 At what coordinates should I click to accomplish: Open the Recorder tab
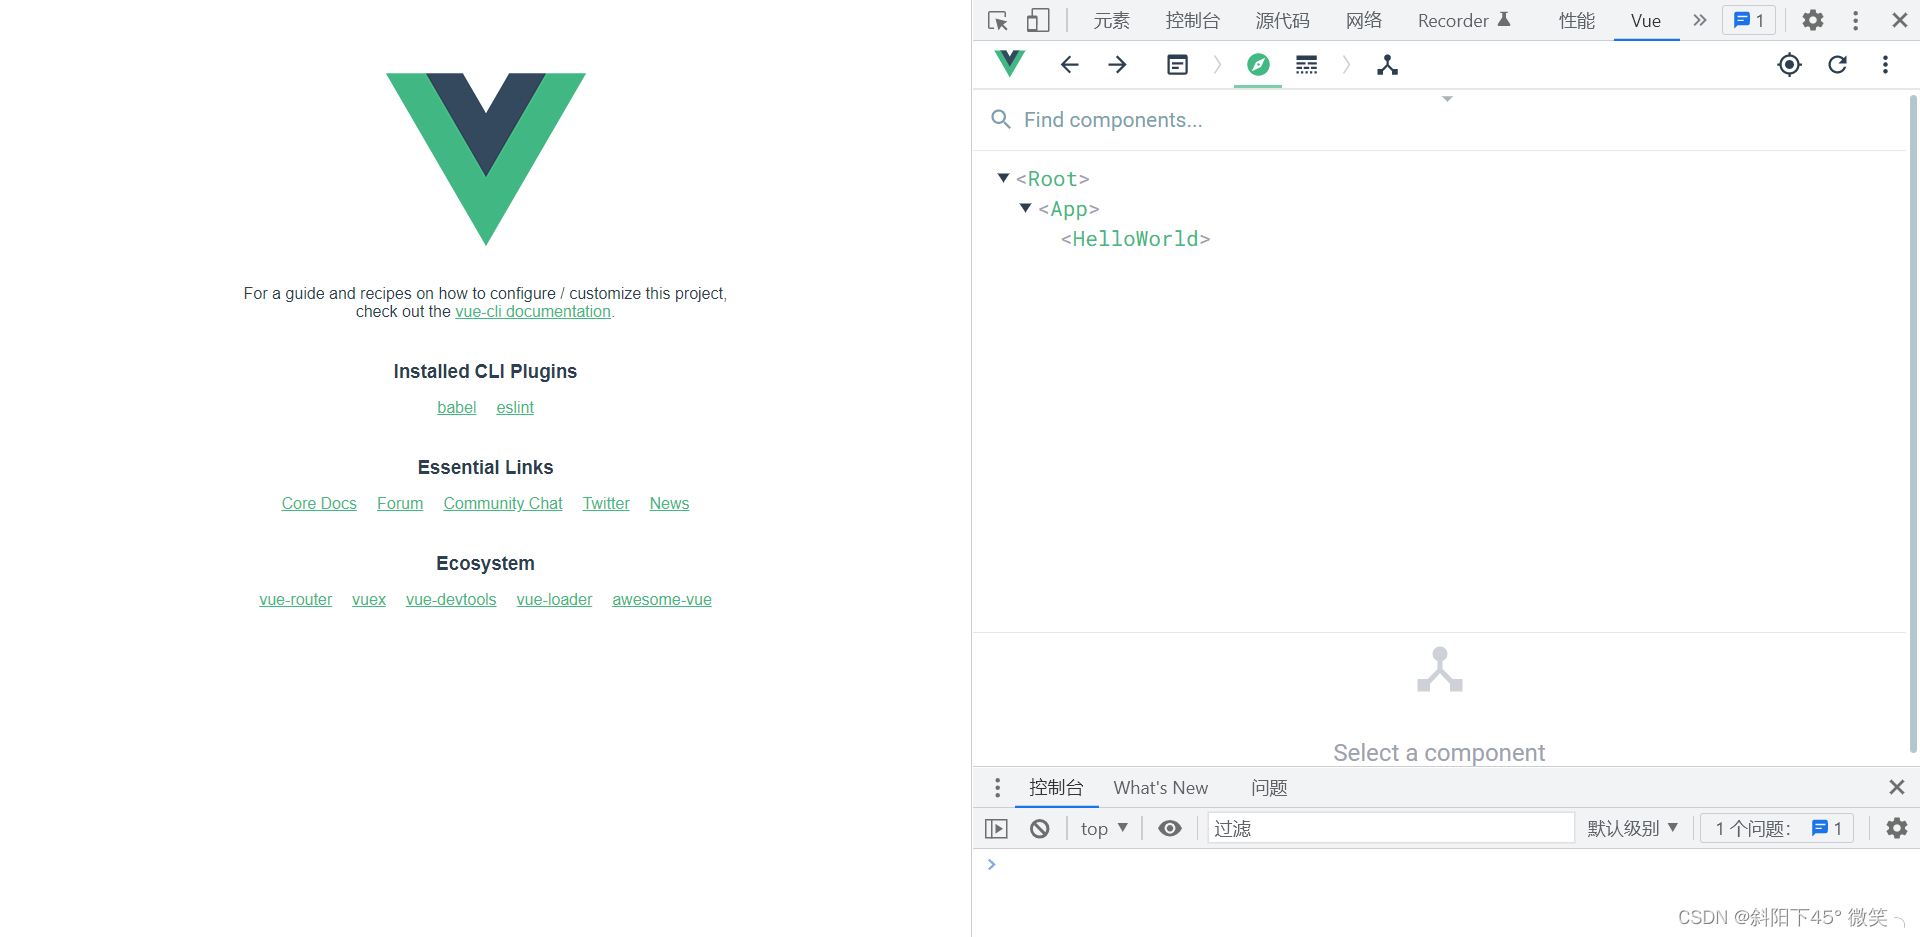coord(1464,20)
